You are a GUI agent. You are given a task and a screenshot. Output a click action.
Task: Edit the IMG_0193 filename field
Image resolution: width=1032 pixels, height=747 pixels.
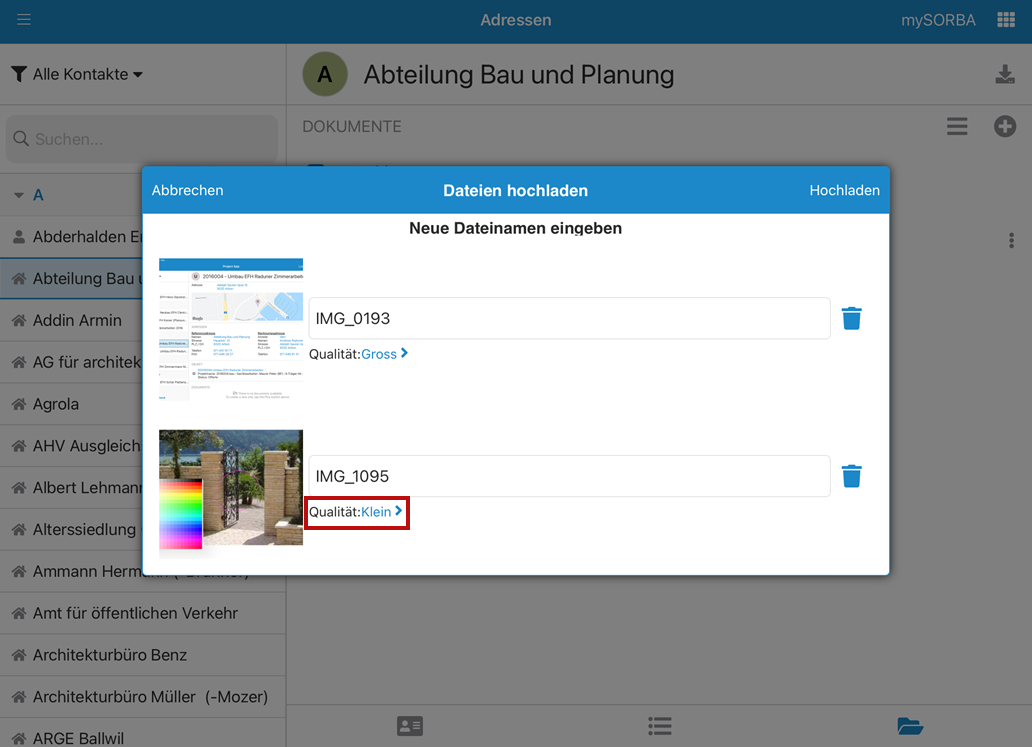pos(568,319)
